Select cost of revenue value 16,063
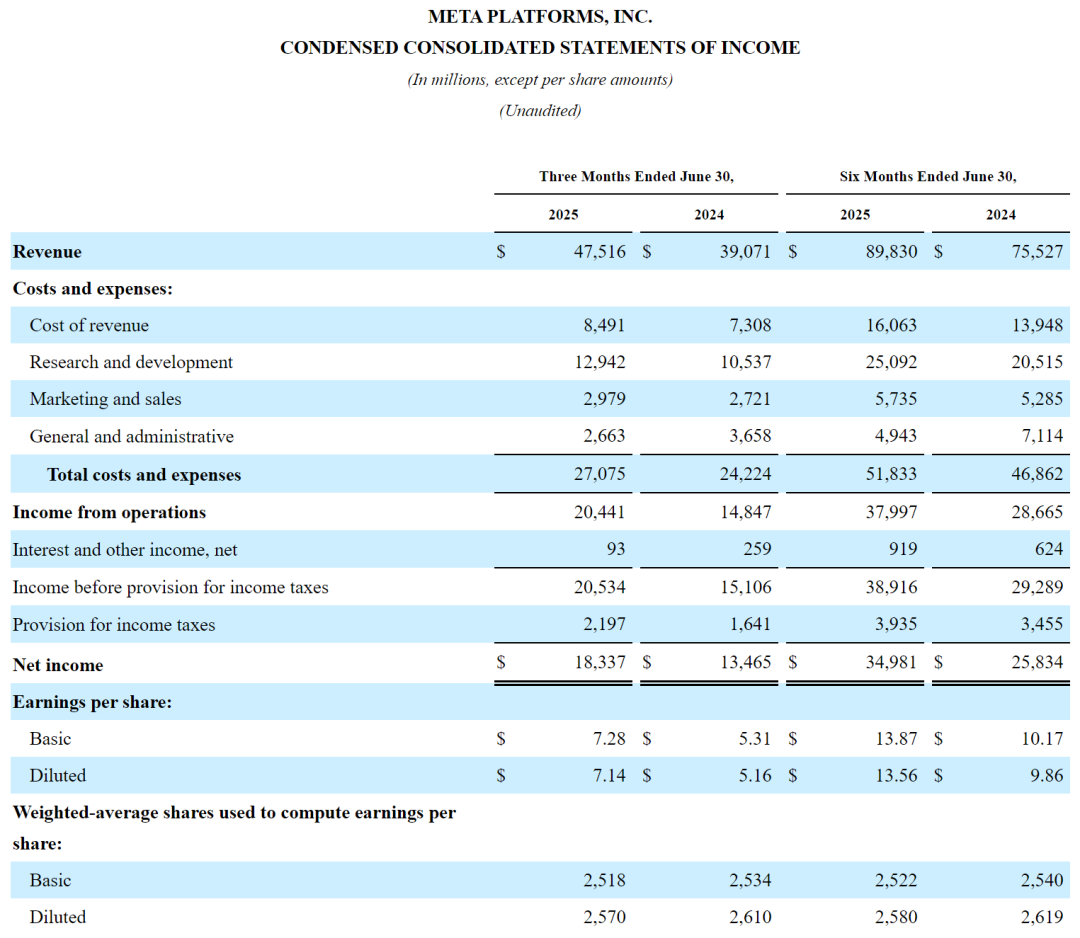The image size is (1080, 938). tap(891, 325)
